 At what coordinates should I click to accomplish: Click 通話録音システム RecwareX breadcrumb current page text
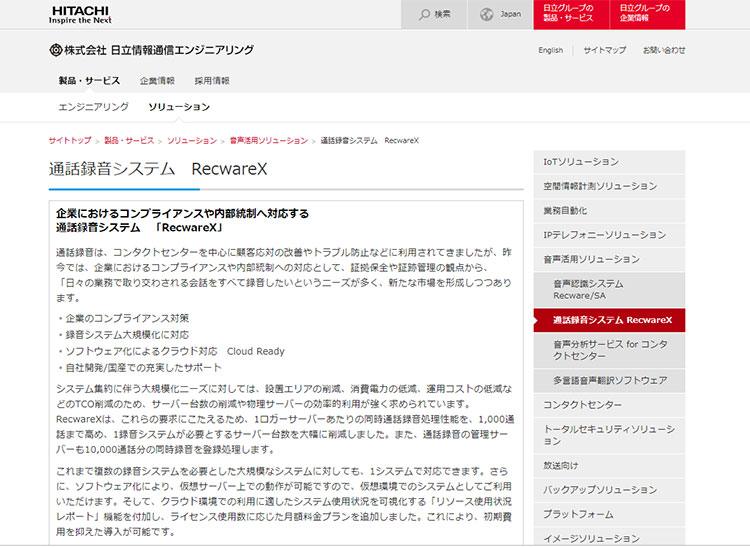click(x=370, y=141)
